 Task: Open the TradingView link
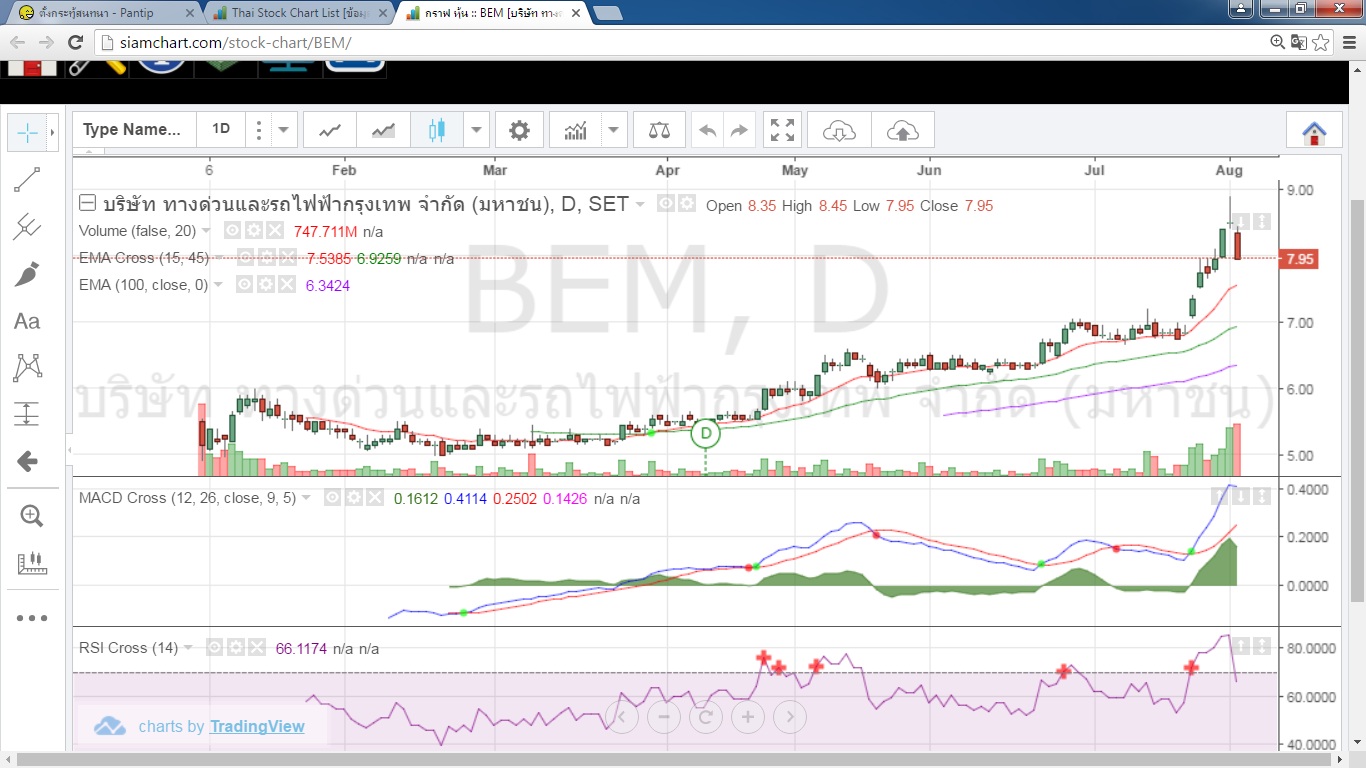click(257, 727)
